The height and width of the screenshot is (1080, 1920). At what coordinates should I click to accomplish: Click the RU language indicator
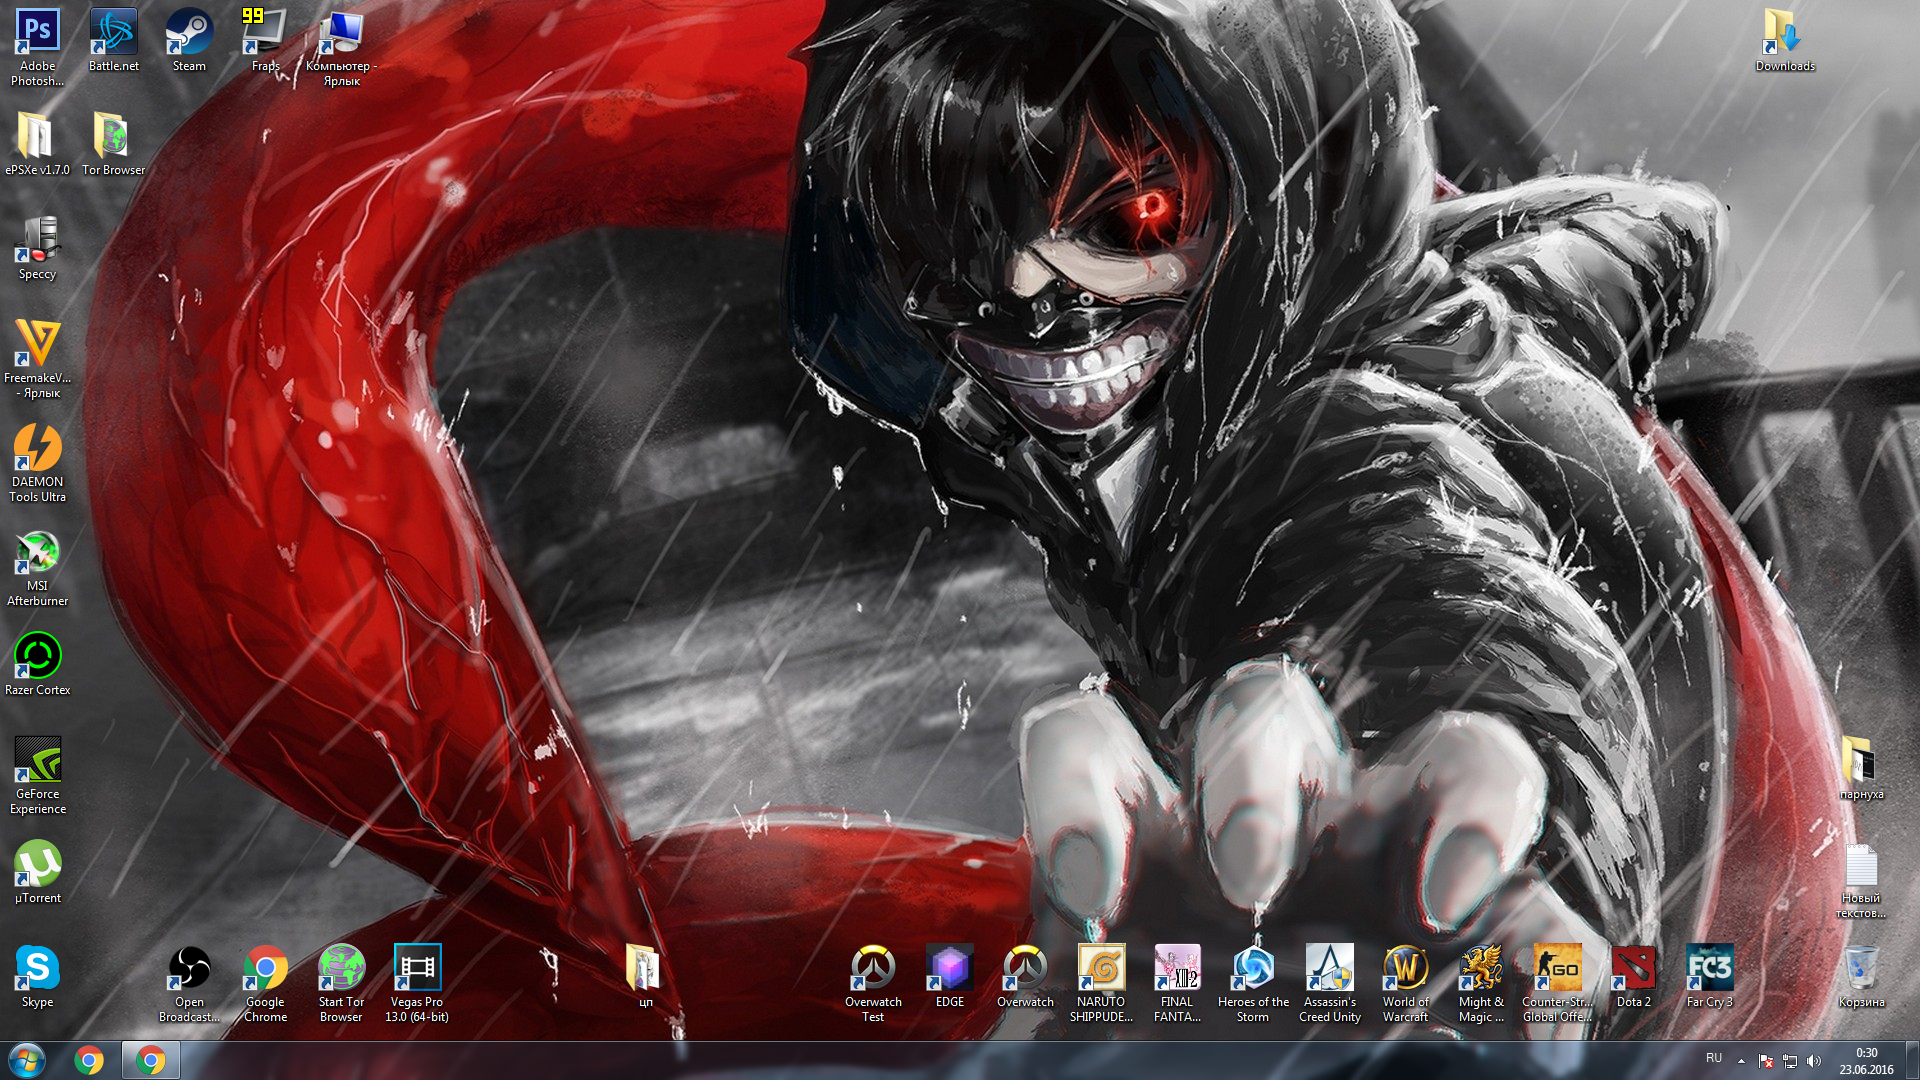(1713, 1059)
